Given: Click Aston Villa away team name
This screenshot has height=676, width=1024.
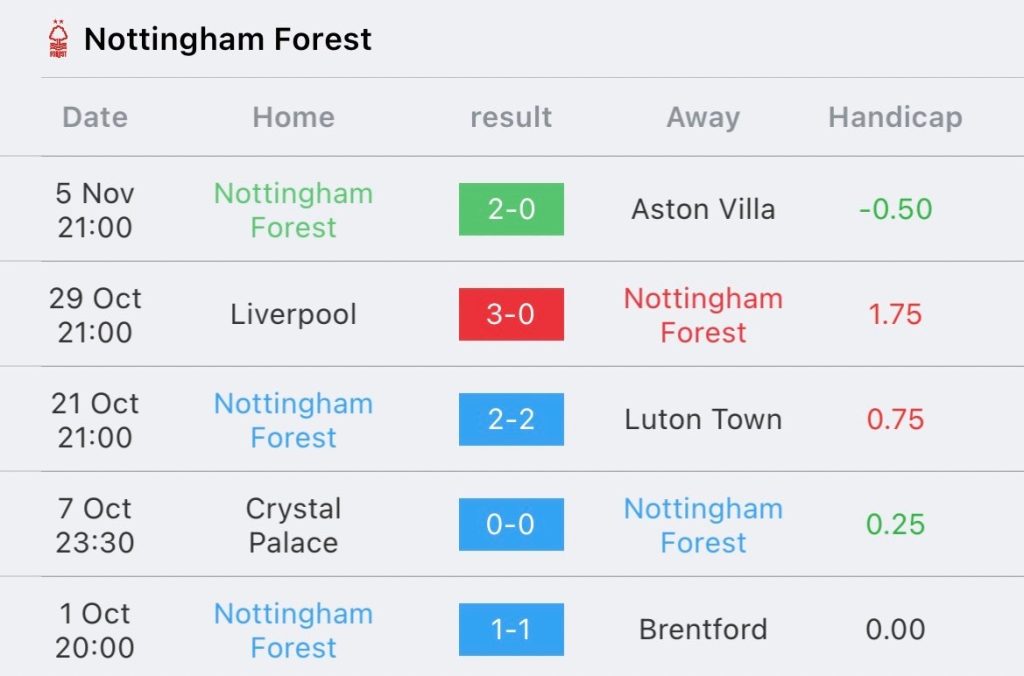Looking at the screenshot, I should (703, 210).
